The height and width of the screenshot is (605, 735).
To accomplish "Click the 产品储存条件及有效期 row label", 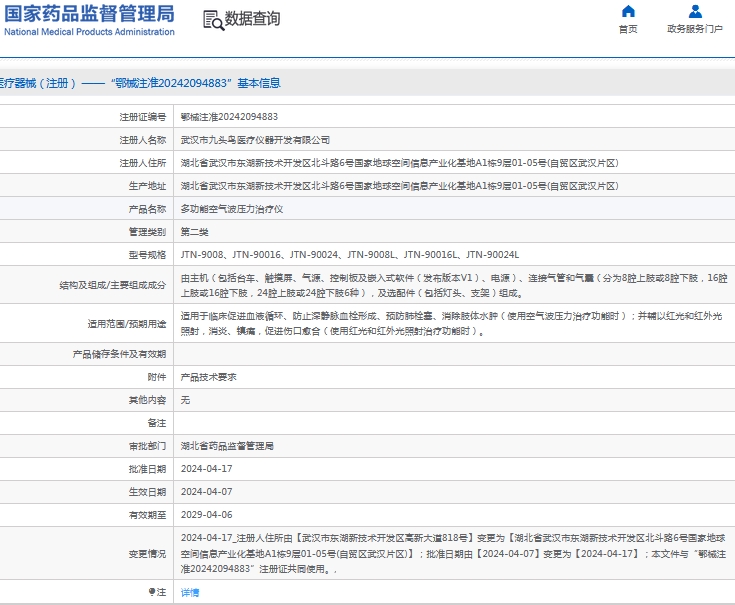I will pos(119,354).
